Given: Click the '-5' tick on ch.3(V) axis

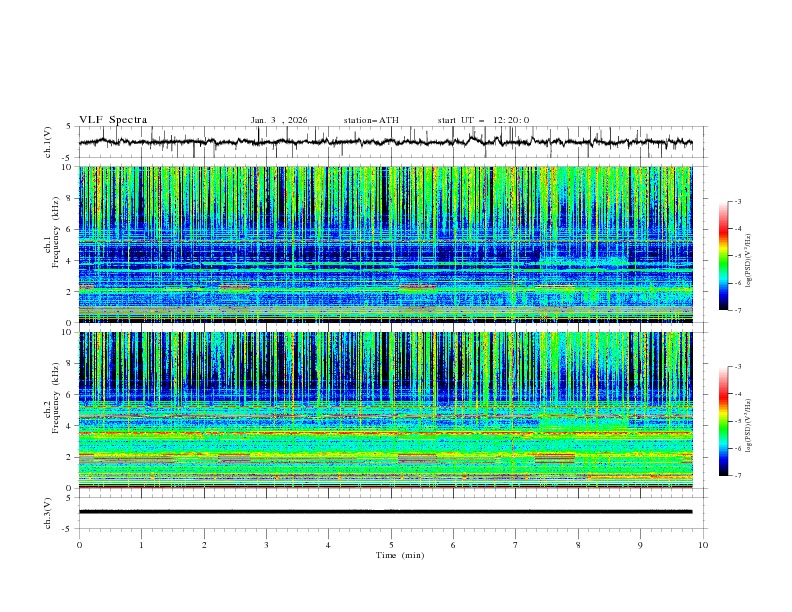Looking at the screenshot, I should click(x=67, y=529).
